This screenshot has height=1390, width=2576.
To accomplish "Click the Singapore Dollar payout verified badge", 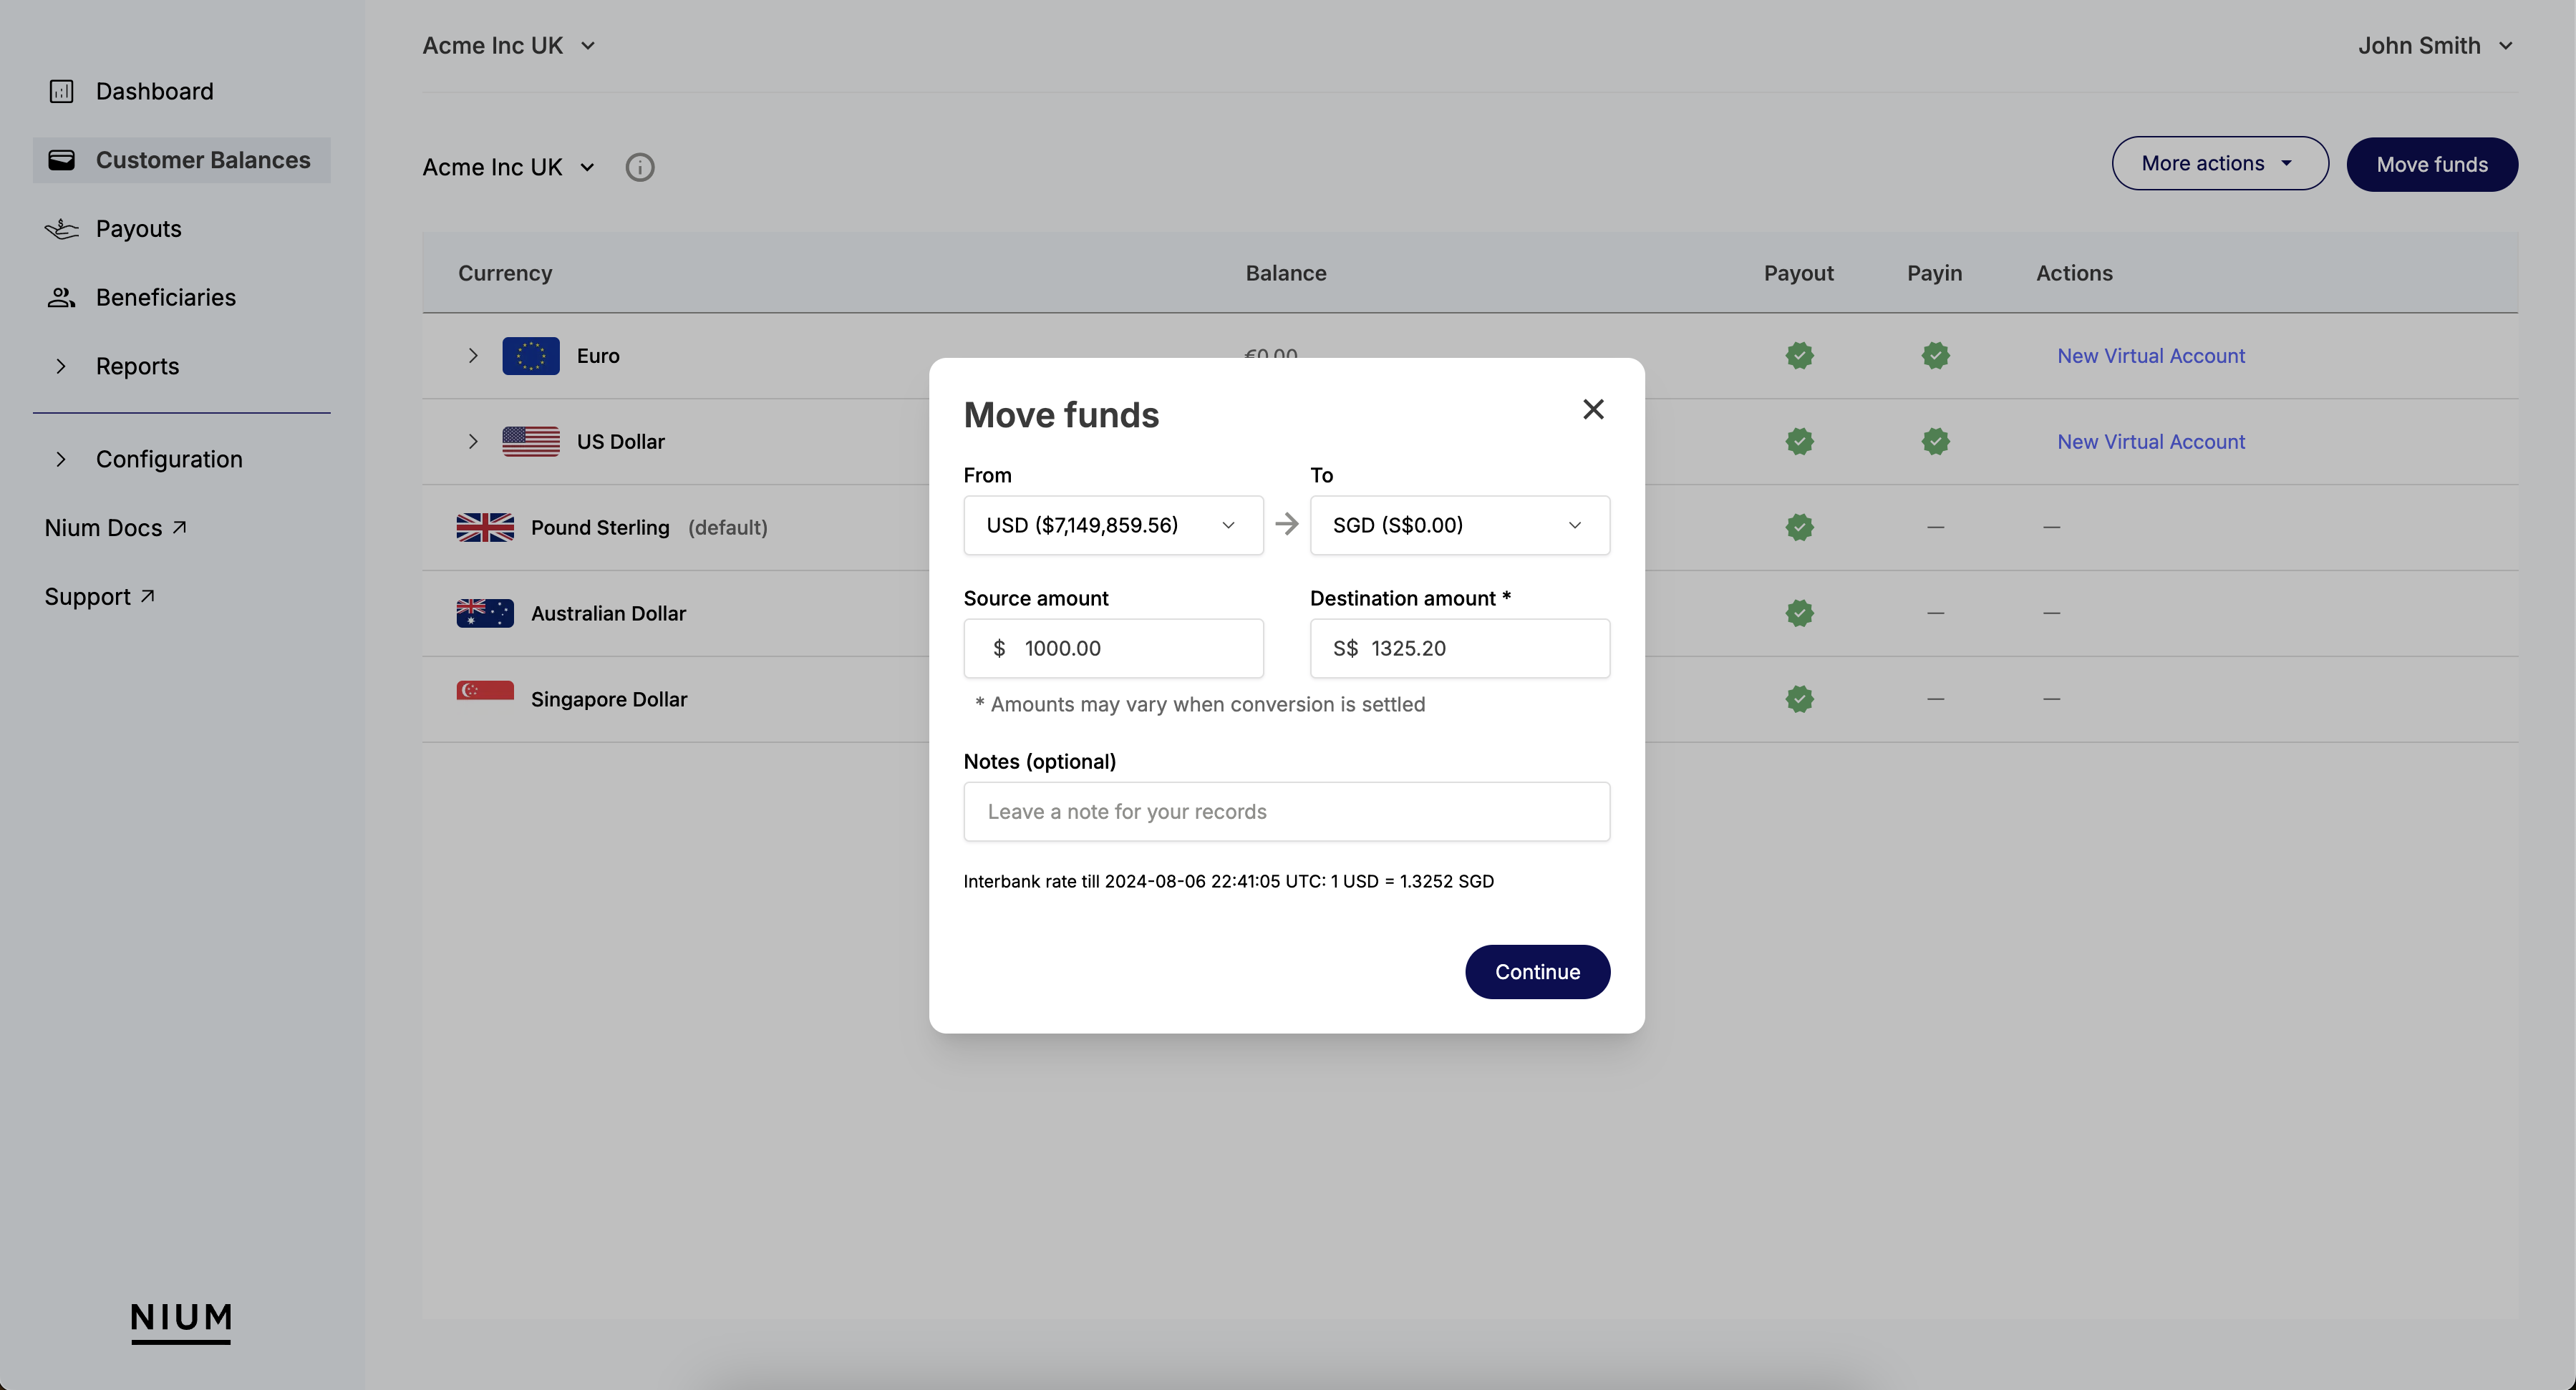I will tap(1799, 699).
